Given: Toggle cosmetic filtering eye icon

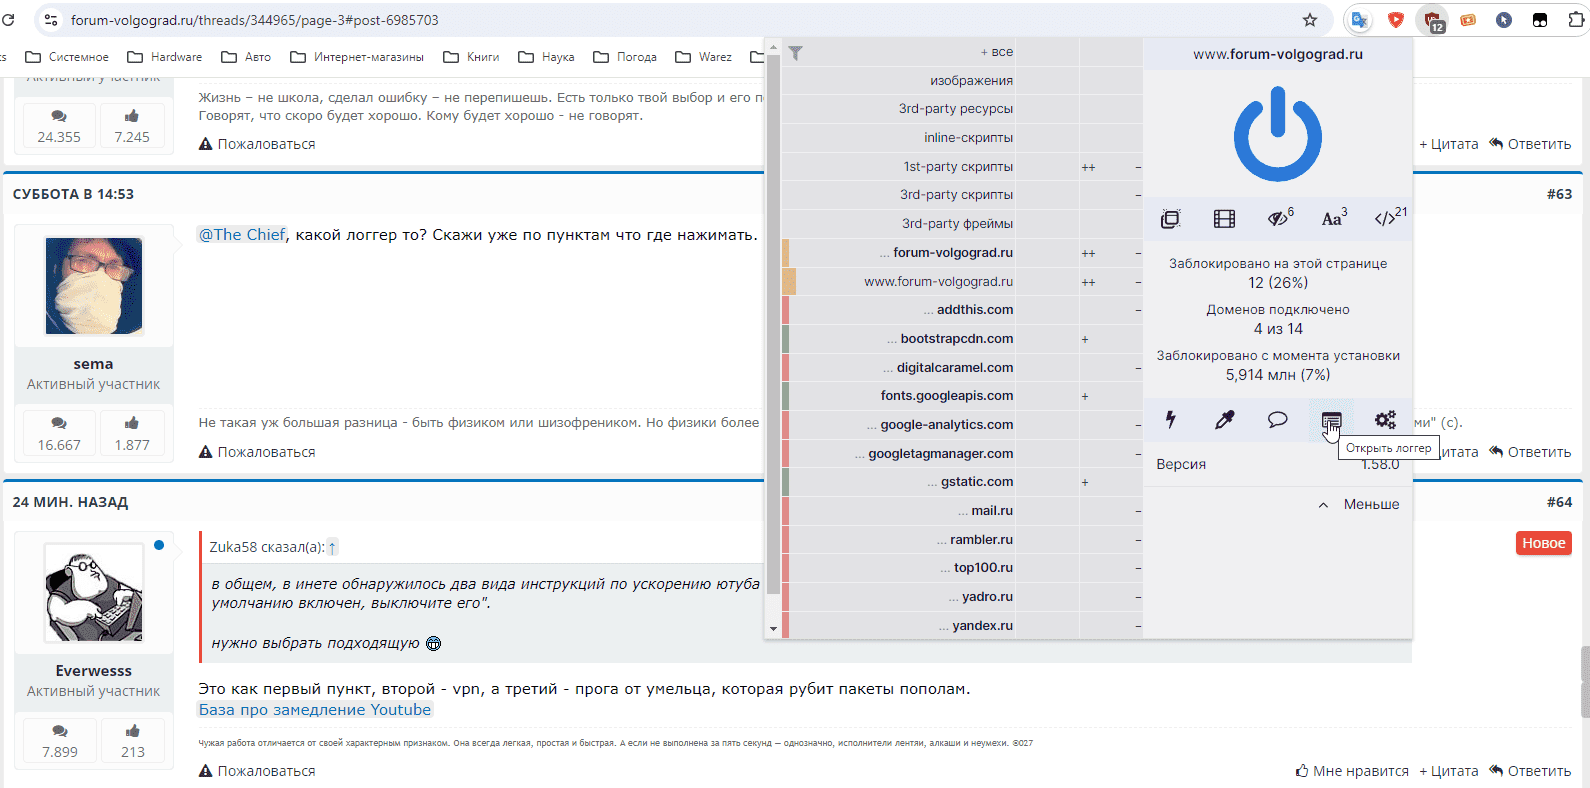Looking at the screenshot, I should point(1278,219).
